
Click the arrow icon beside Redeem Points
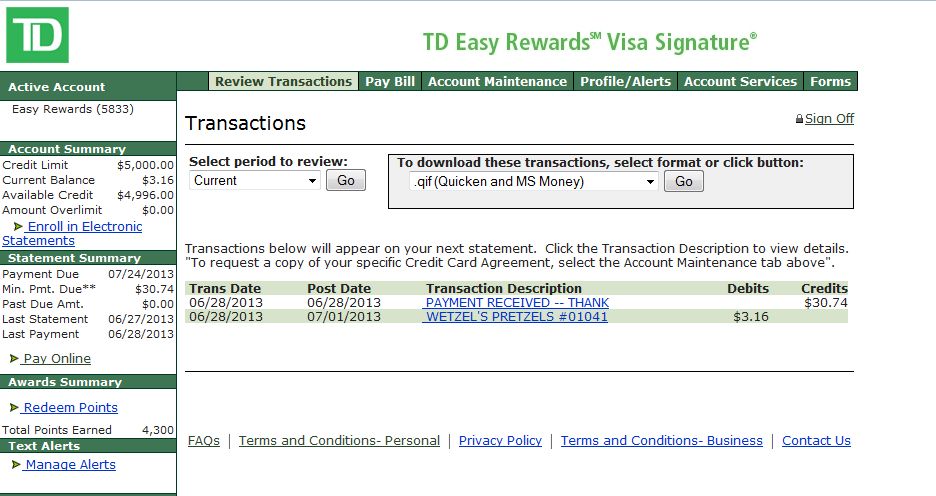[x=14, y=407]
